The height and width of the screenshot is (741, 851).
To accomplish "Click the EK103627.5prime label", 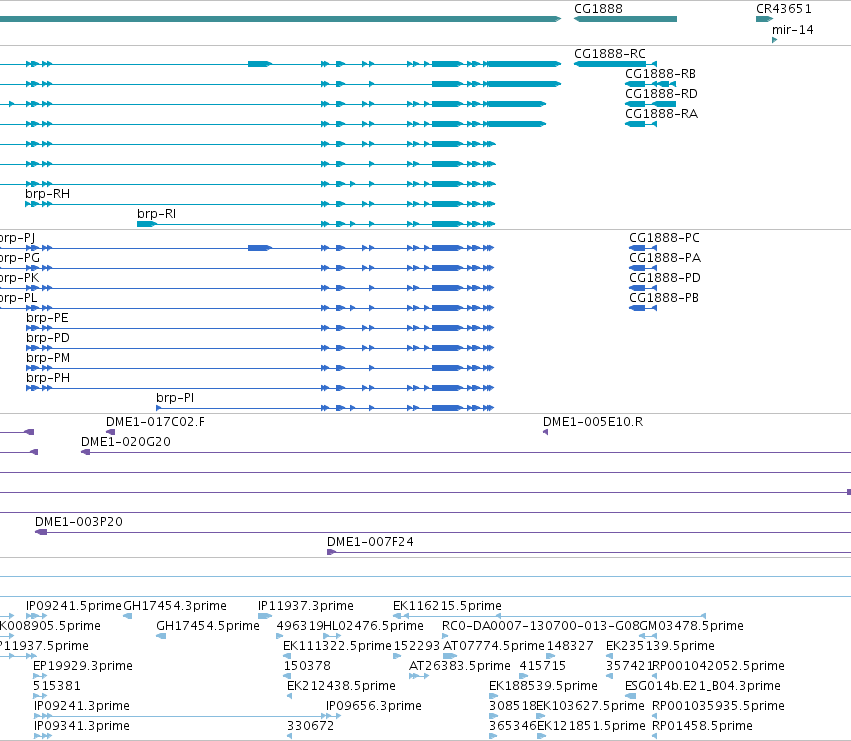I will [590, 706].
